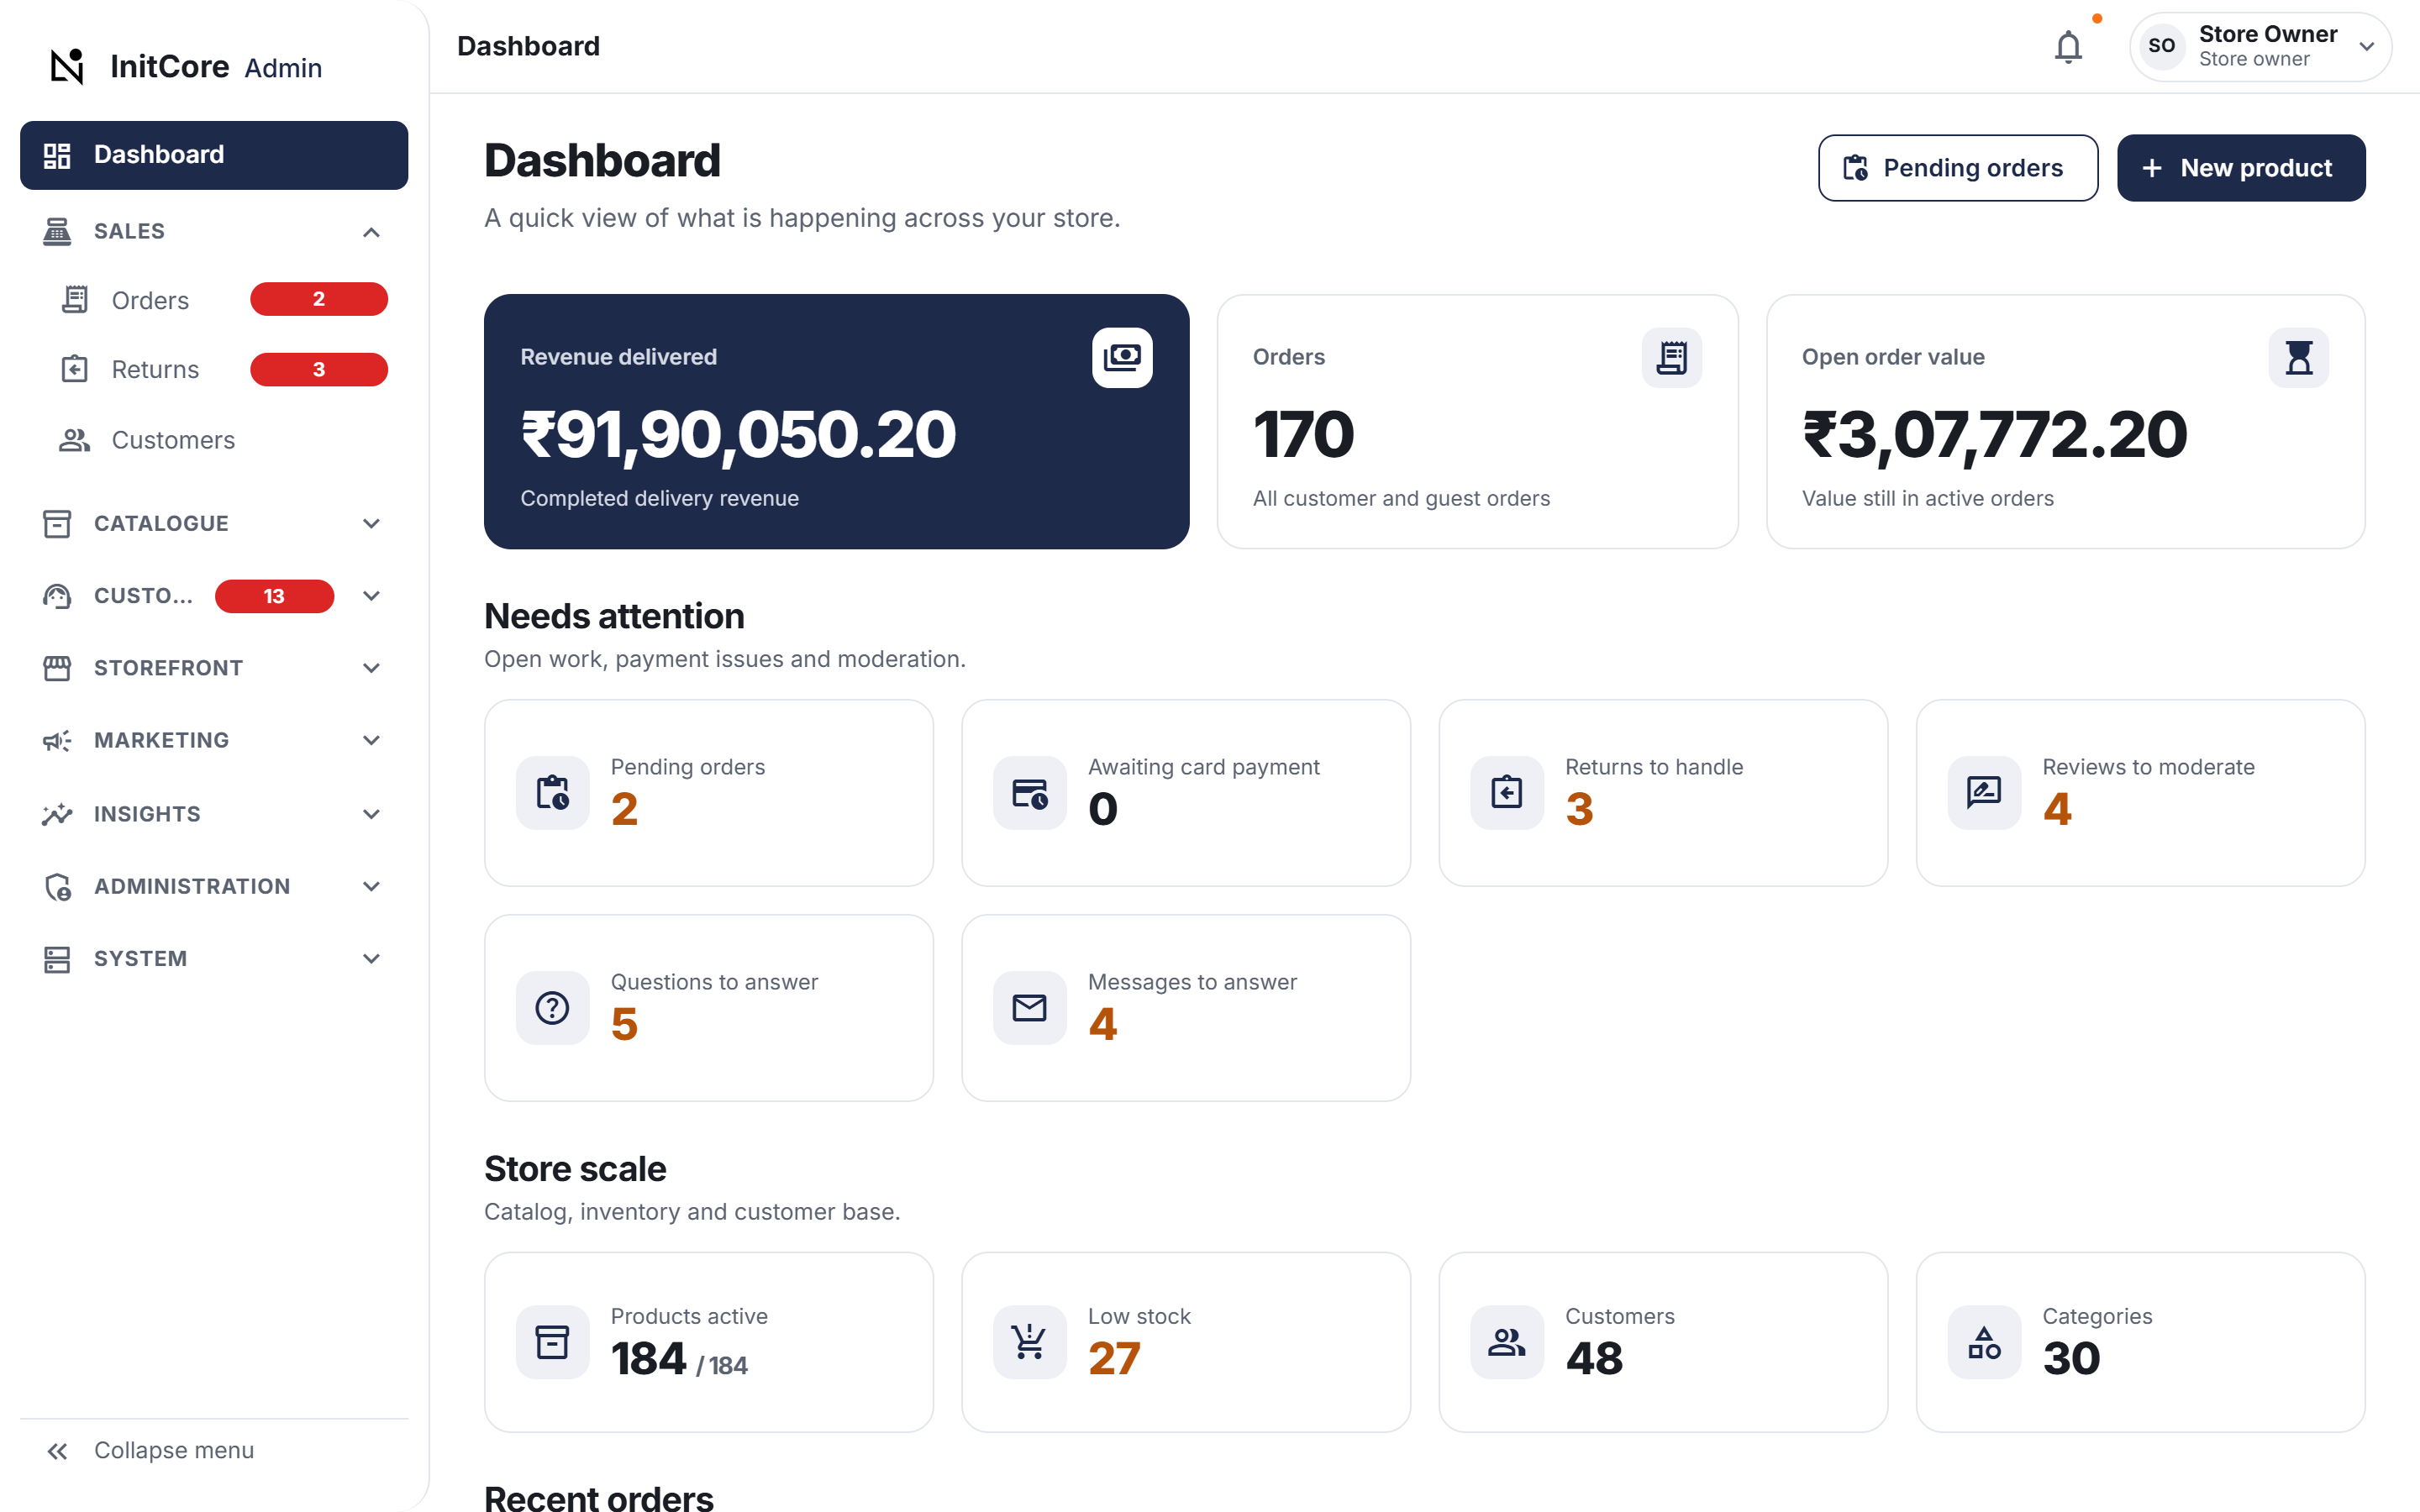Image resolution: width=2420 pixels, height=1512 pixels.
Task: Click the Low stock value 27
Action: [1113, 1358]
